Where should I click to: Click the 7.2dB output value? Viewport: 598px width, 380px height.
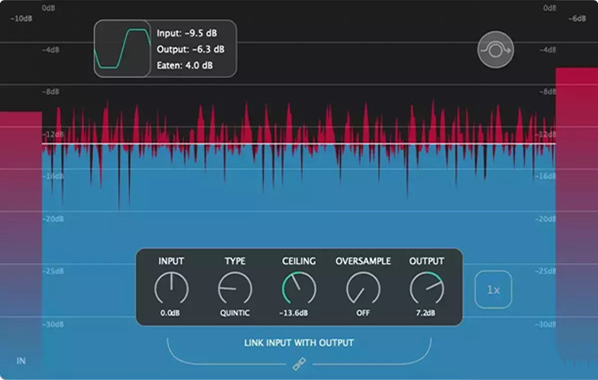[426, 313]
